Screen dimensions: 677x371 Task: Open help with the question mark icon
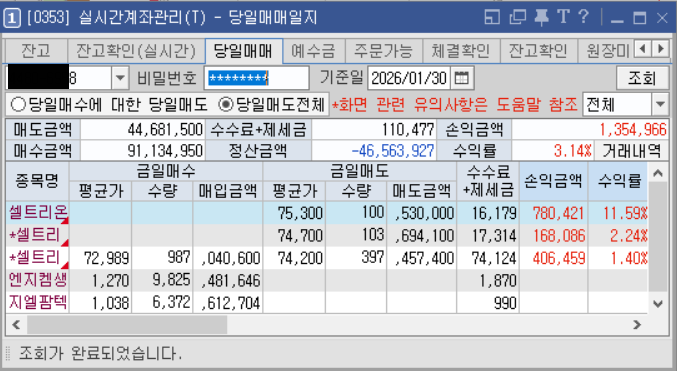point(583,17)
